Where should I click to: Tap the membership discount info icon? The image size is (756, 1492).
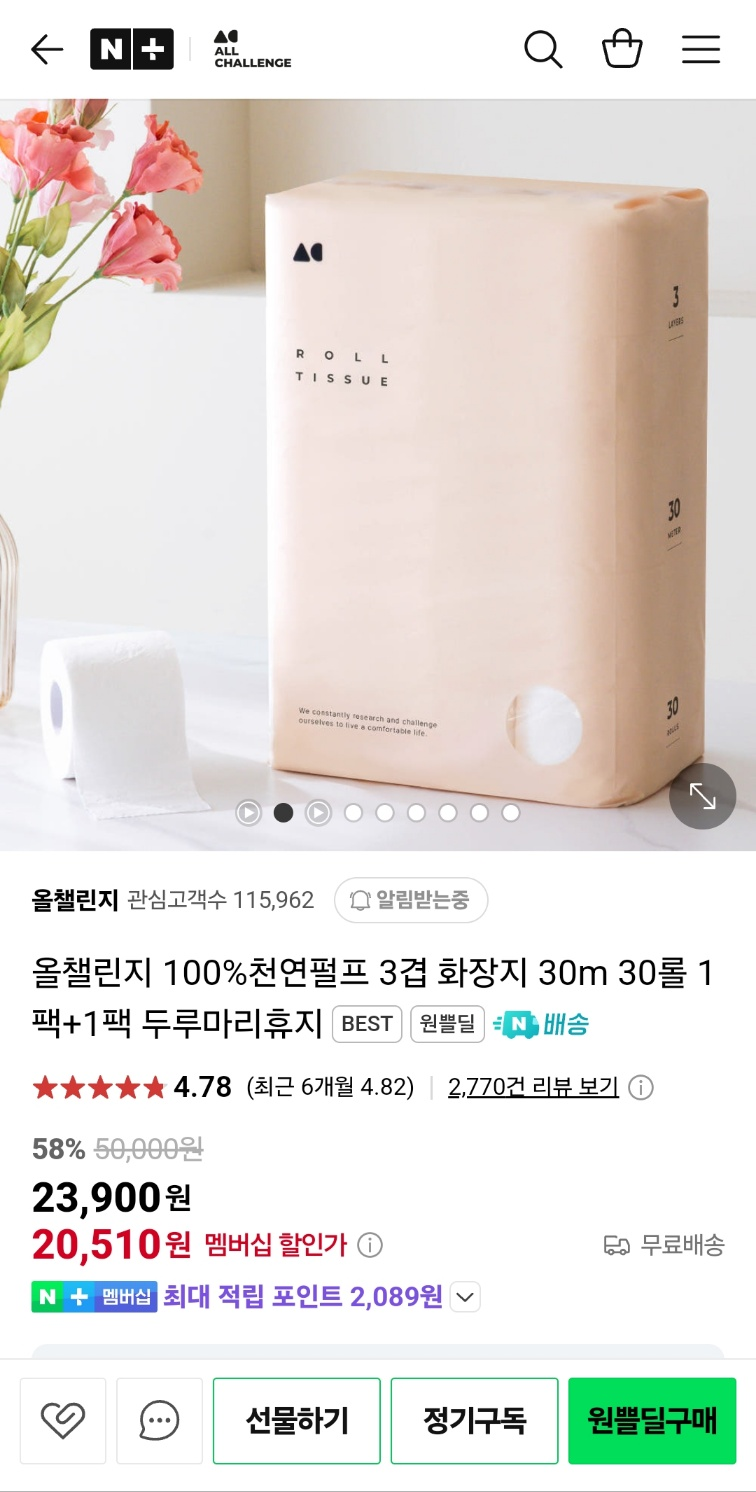tap(370, 1245)
